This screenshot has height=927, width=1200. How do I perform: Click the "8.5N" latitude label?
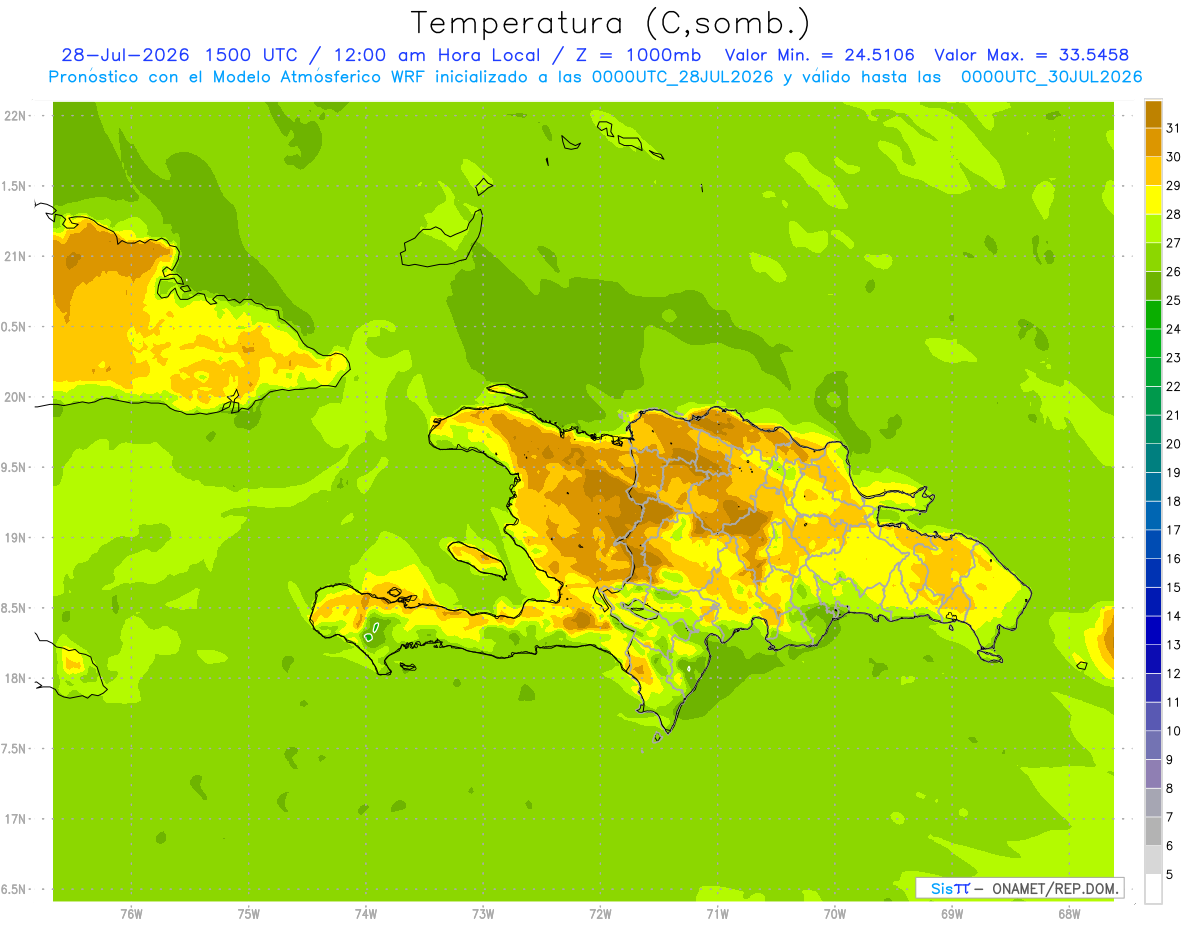coord(14,608)
